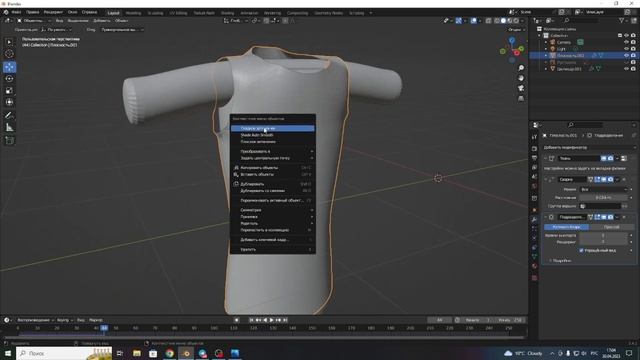Image resolution: width=640 pixels, height=360 pixels.
Task: Collapse the Подразделение modifier panel
Action: coord(546,217)
